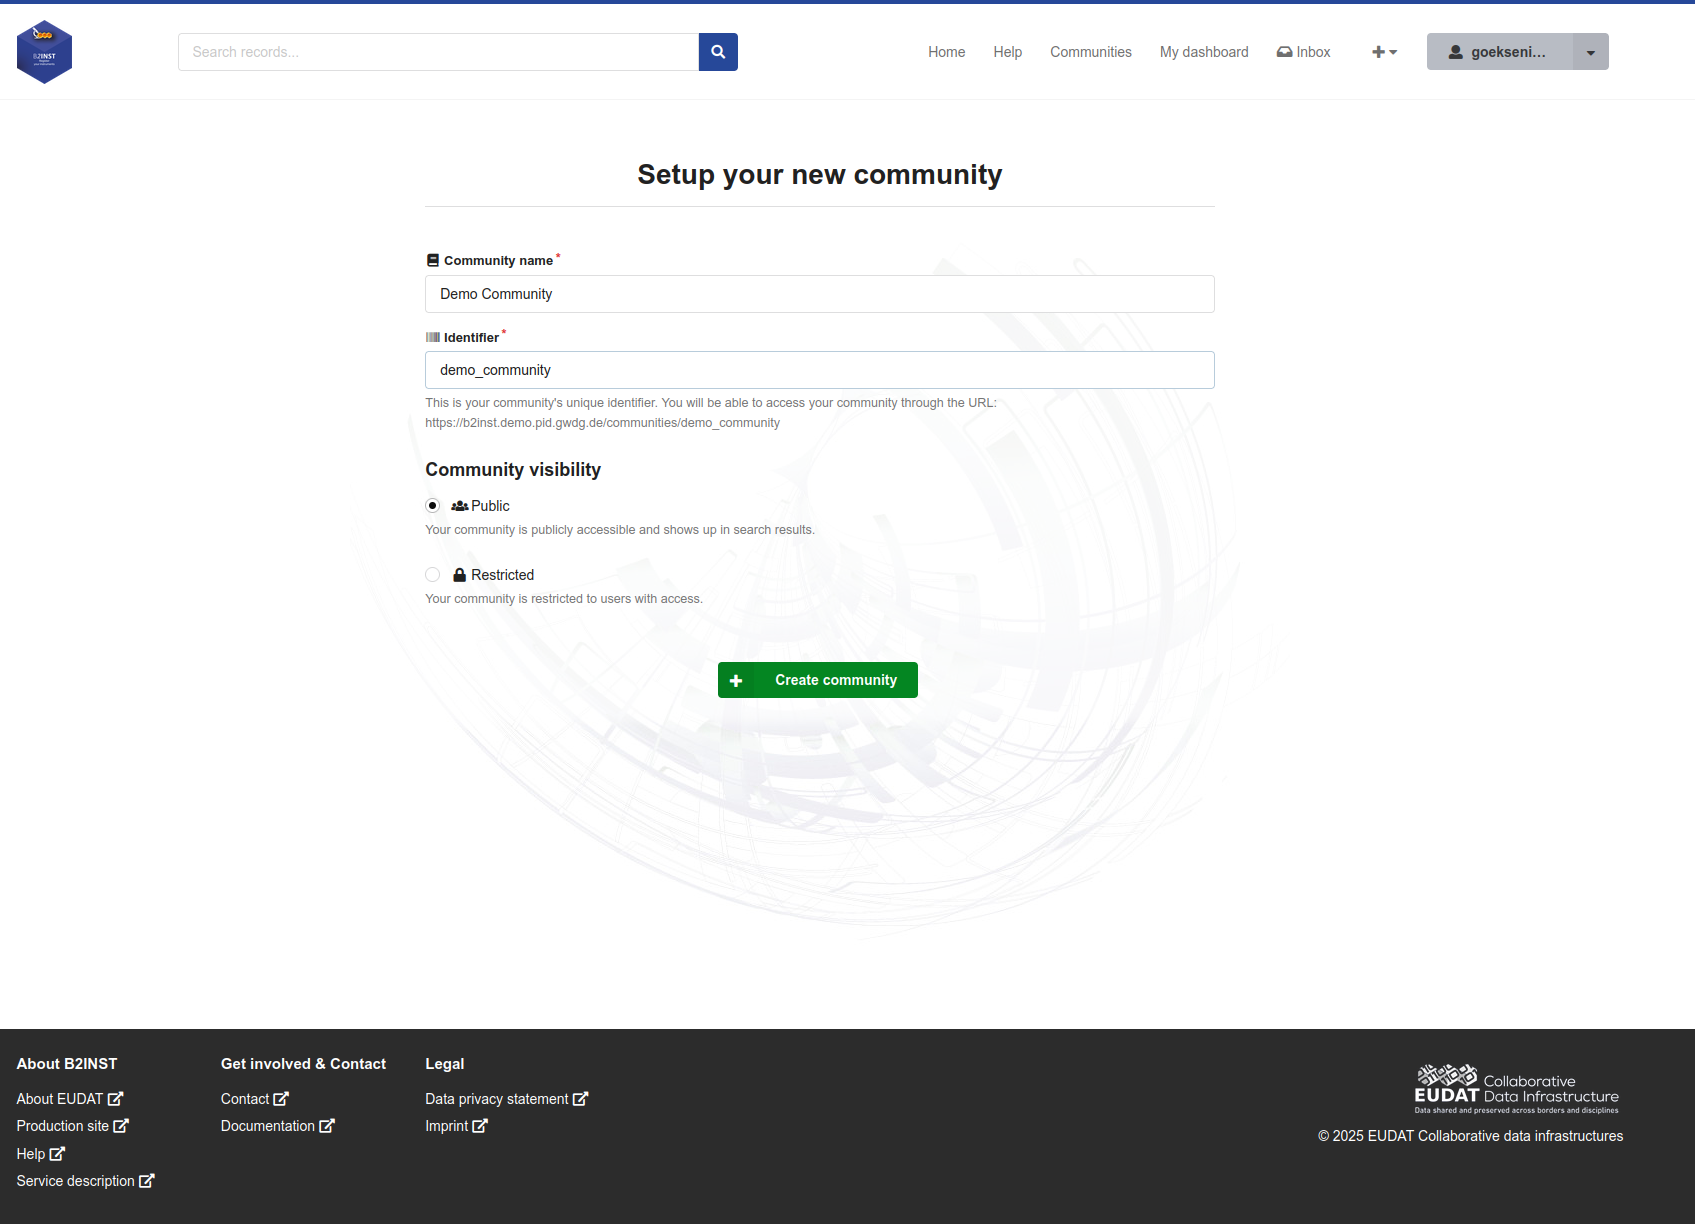Select the Restricted visibility radio button

pos(433,575)
